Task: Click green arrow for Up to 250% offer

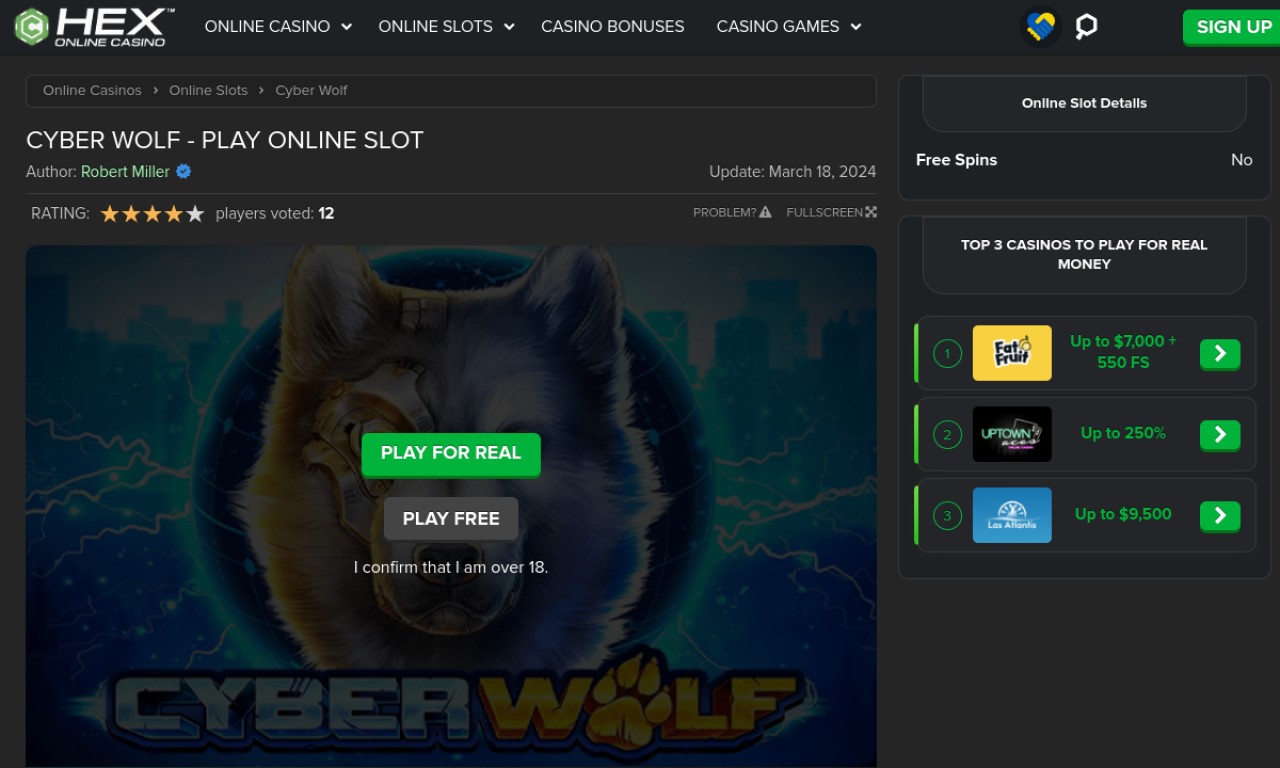Action: 1220,435
